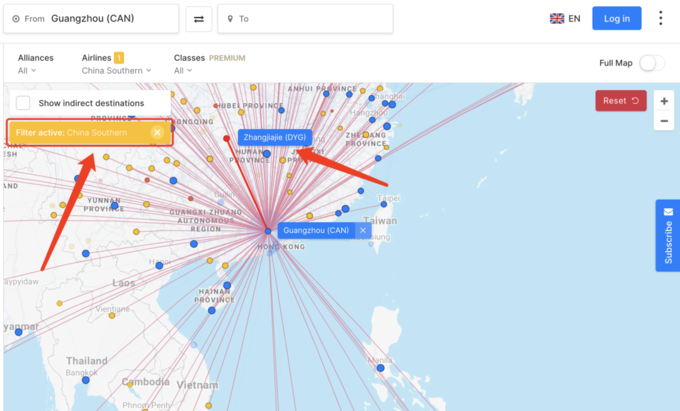The height and width of the screenshot is (411, 680).
Task: Dismiss the China Southern active filter
Action: click(x=157, y=133)
